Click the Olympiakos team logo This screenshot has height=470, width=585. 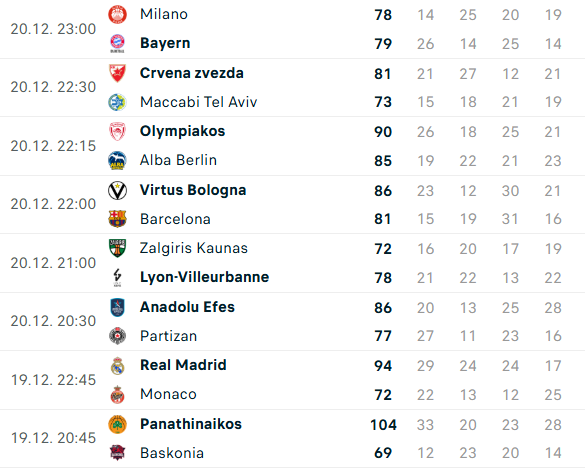coord(117,131)
